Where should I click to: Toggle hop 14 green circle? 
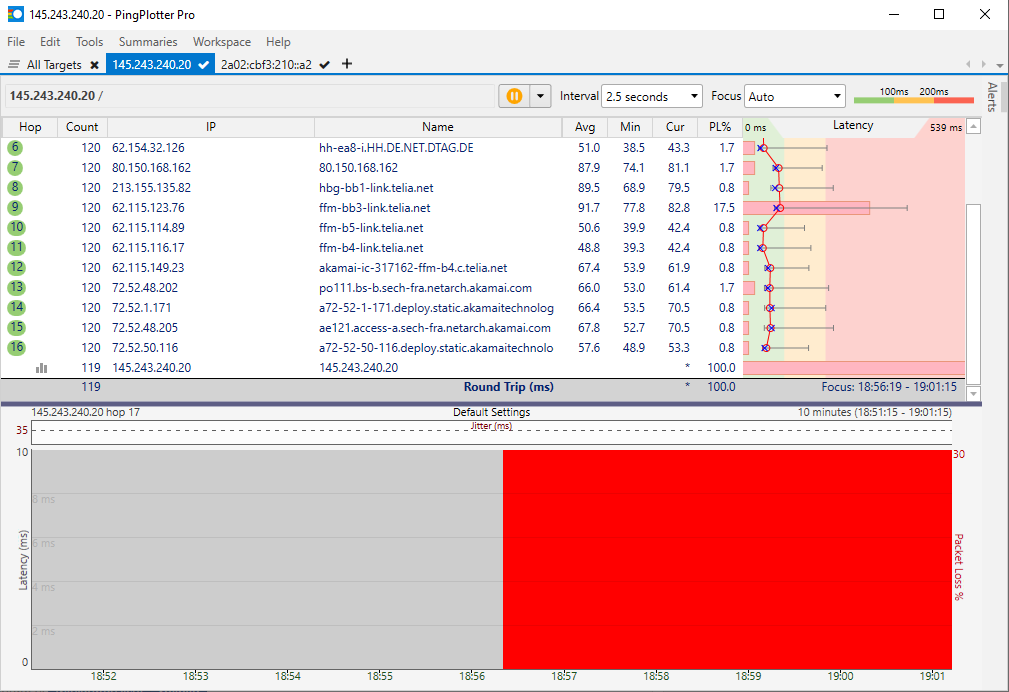pos(16,307)
